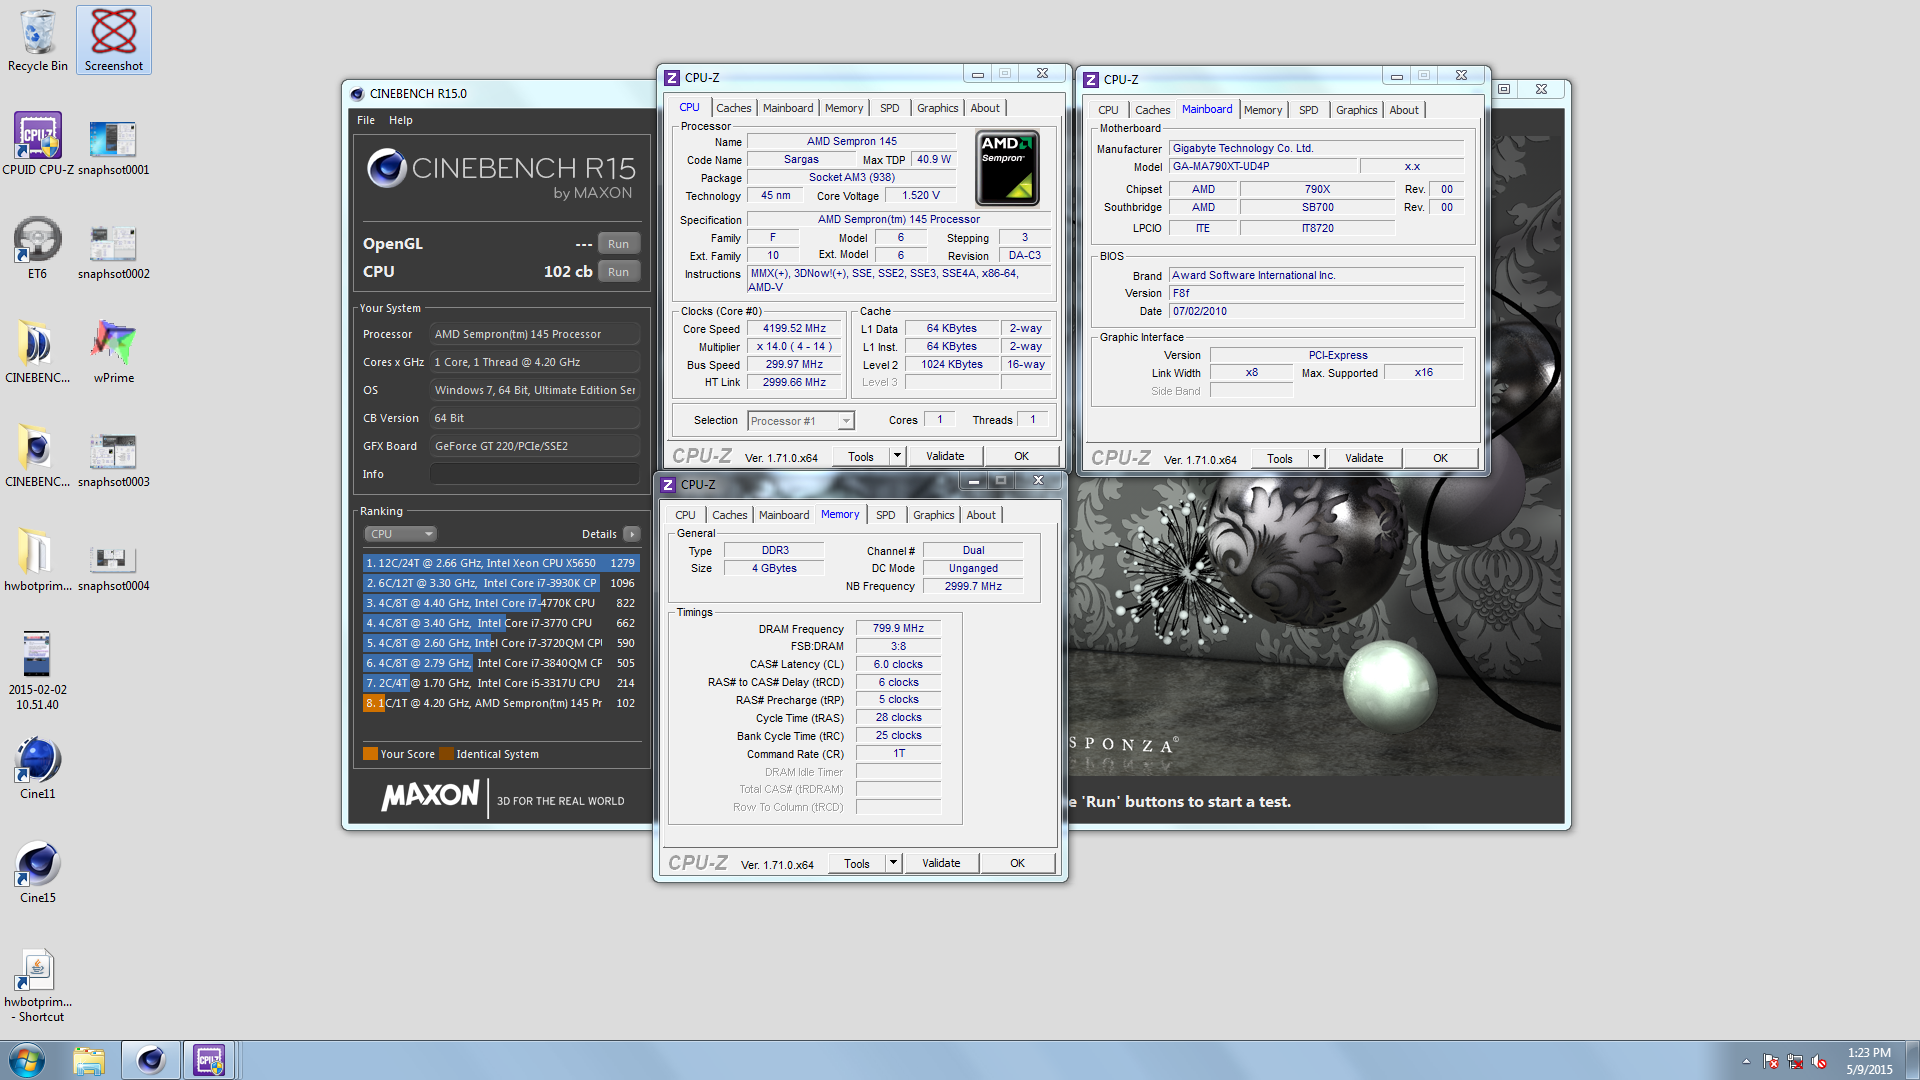The width and height of the screenshot is (1920, 1080).
Task: Open the Screenshot desktop shortcut
Action: (x=114, y=40)
